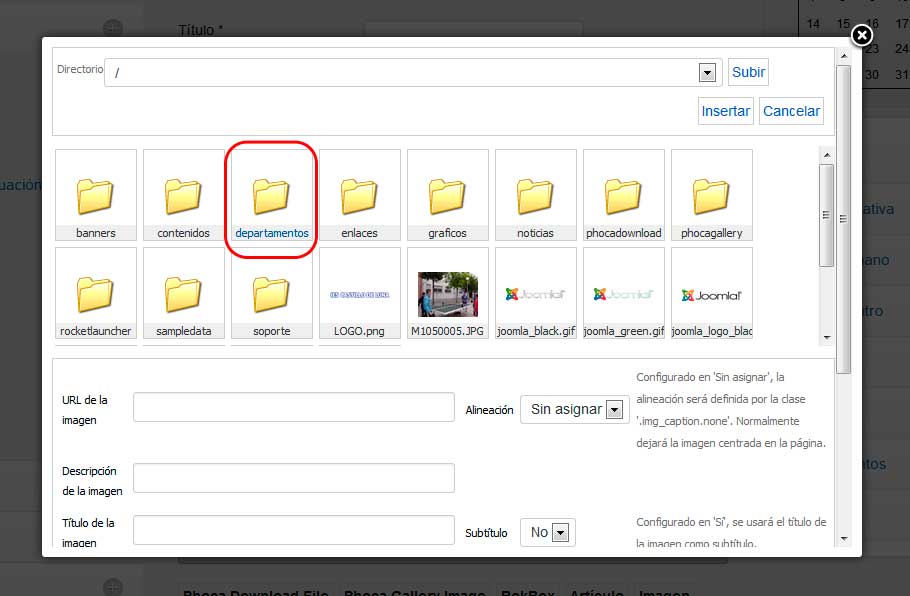Open the Alineación dropdown
Image resolution: width=910 pixels, height=596 pixels.
[x=614, y=410]
